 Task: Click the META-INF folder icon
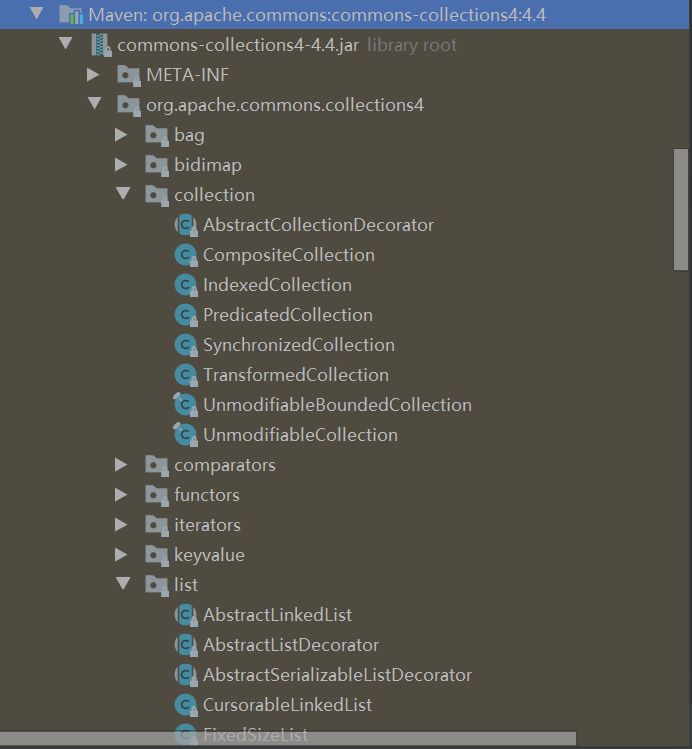[129, 75]
